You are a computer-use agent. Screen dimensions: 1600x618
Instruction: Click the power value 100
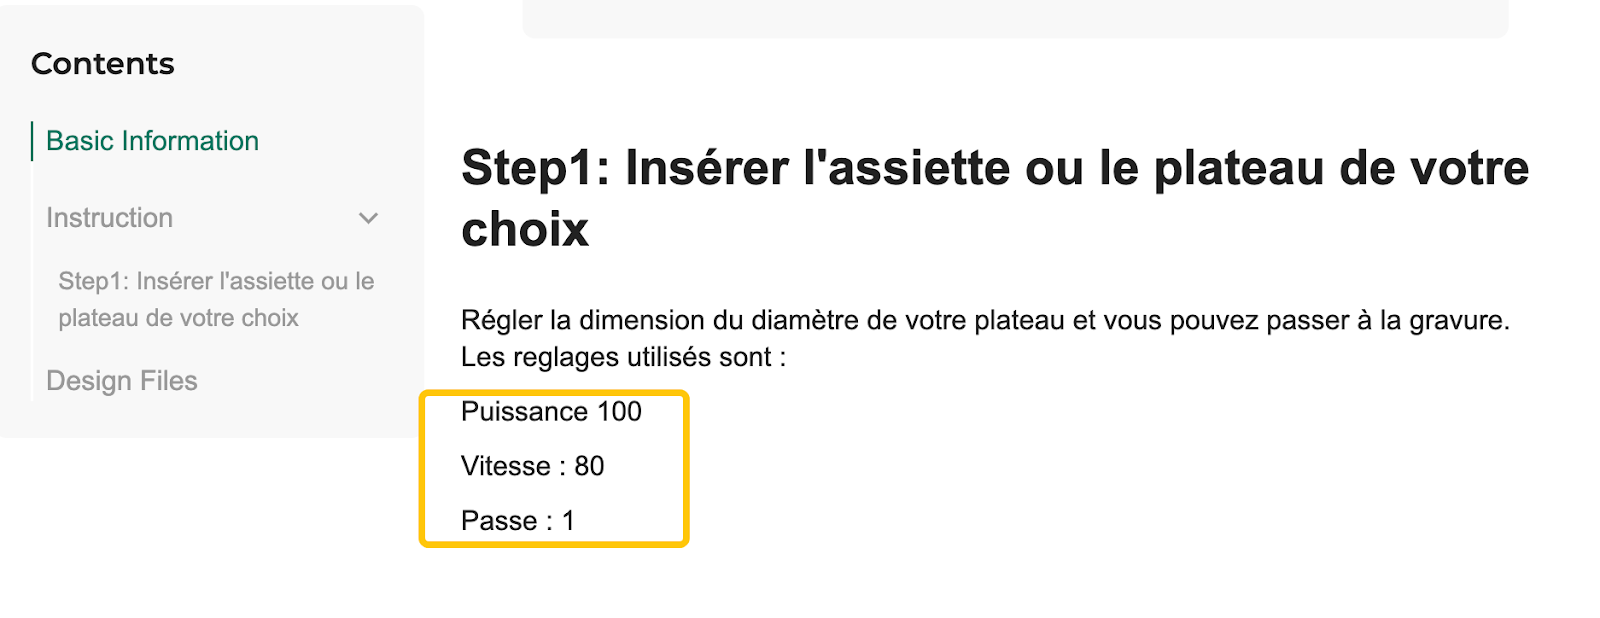click(619, 411)
